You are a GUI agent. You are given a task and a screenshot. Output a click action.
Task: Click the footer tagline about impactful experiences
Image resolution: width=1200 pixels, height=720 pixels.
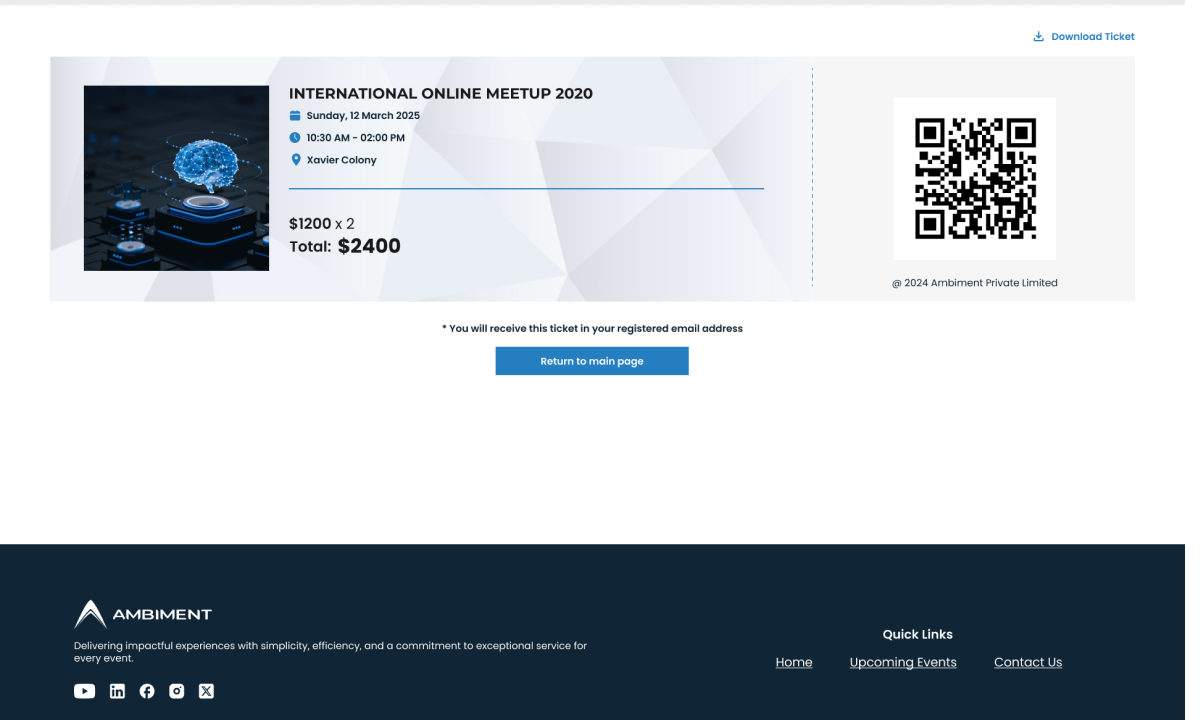click(x=330, y=652)
